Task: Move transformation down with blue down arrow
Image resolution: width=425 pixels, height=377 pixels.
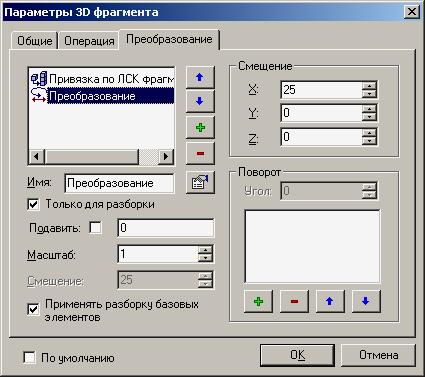Action: [200, 101]
